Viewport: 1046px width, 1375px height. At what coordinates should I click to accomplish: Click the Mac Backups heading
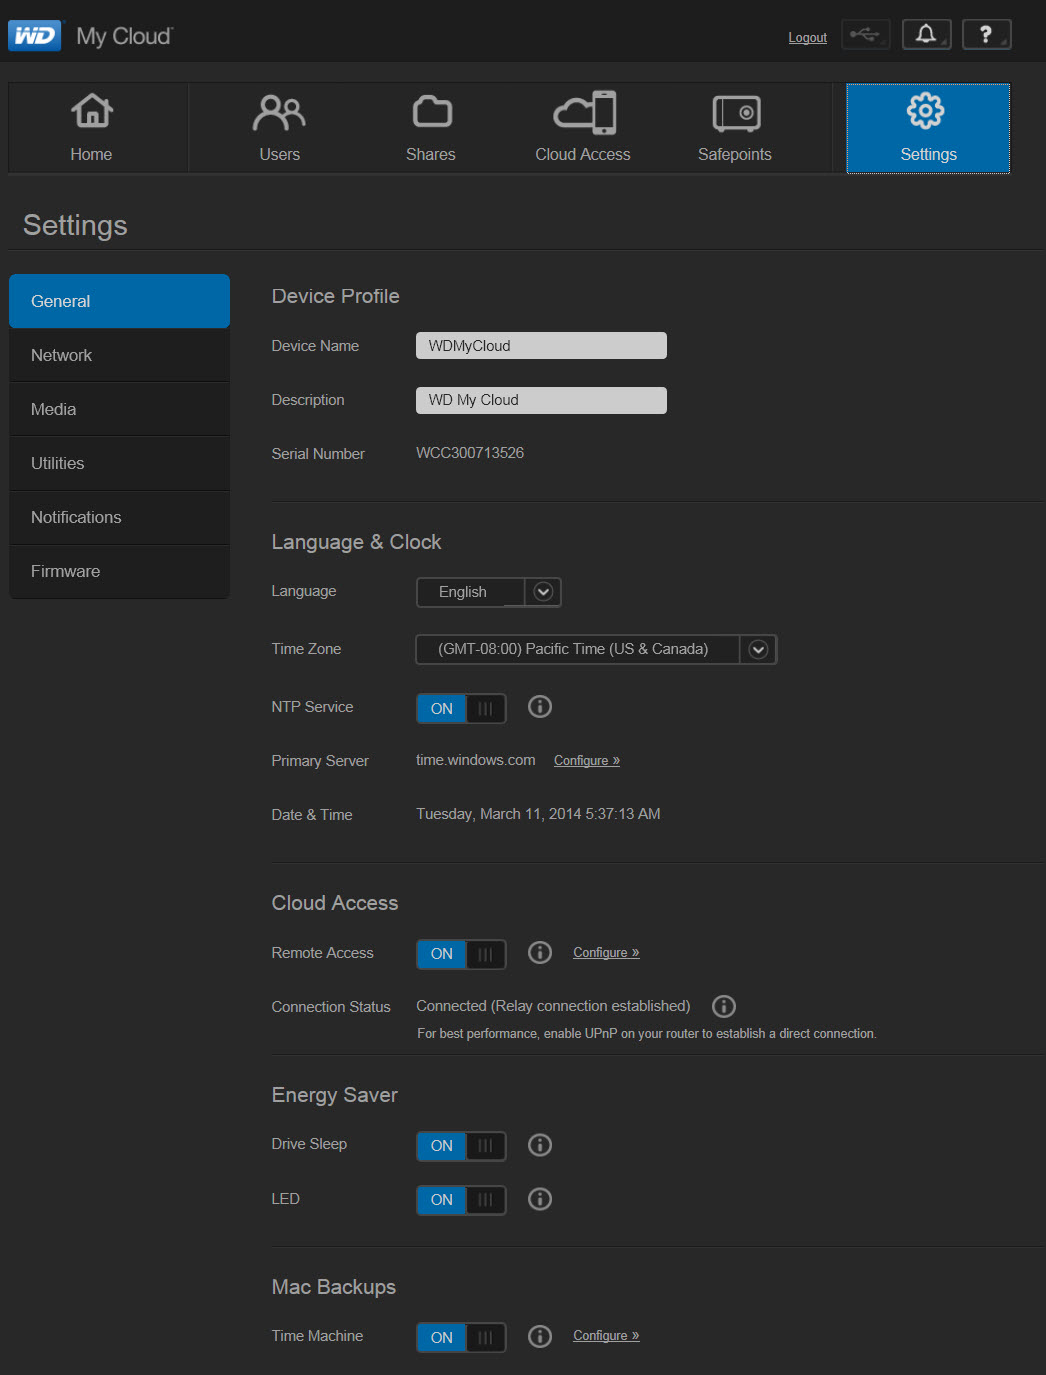[x=334, y=1287]
